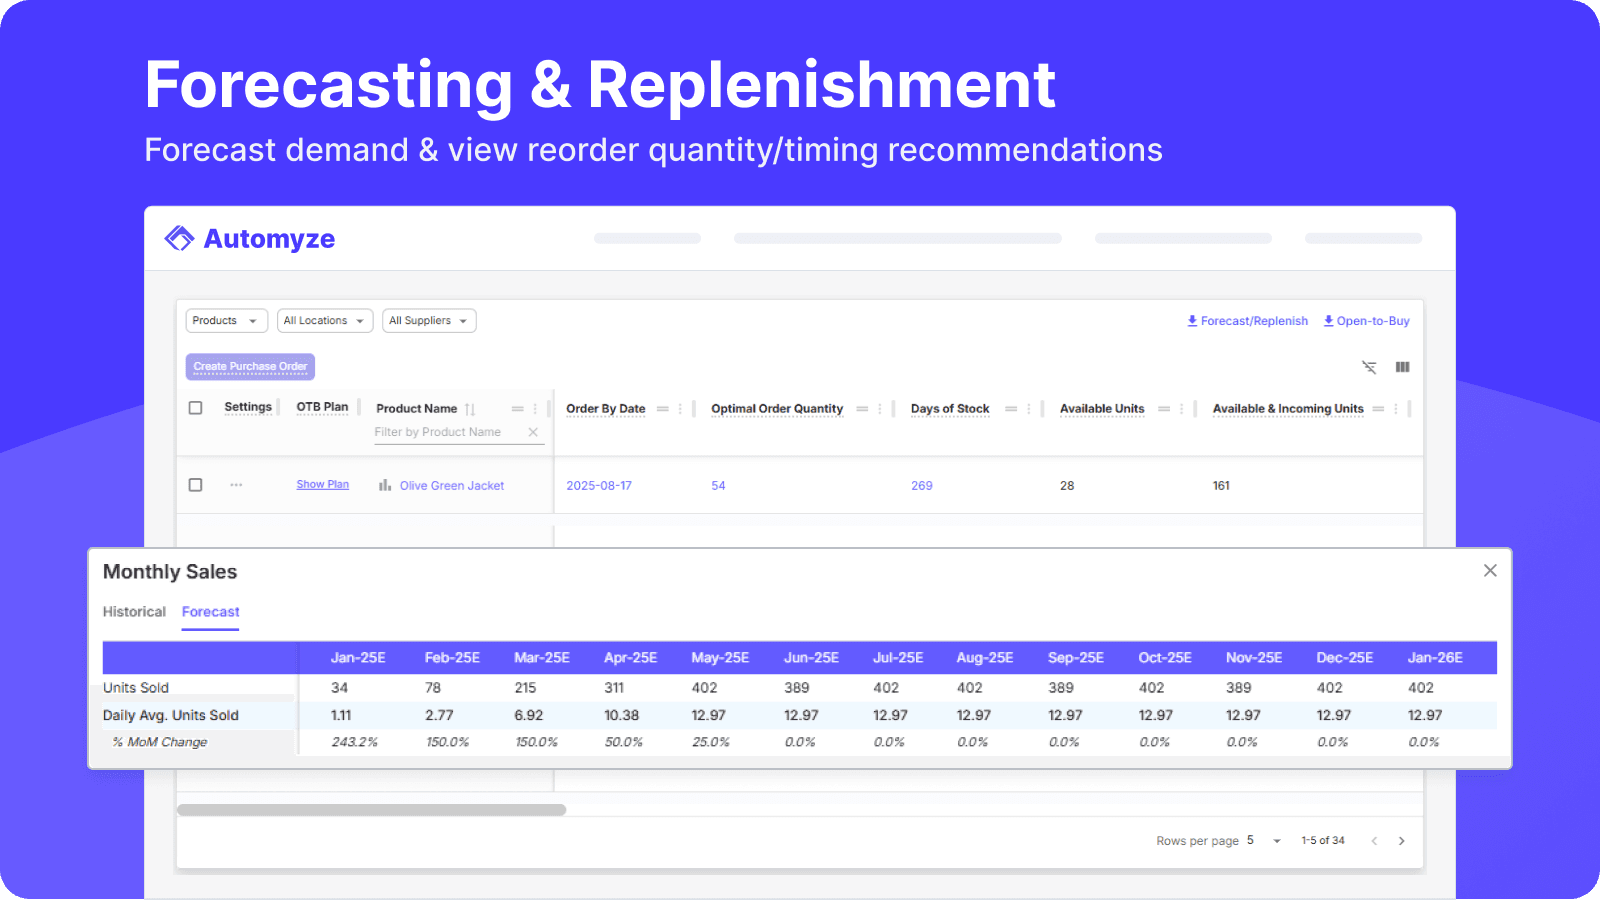Click the download icon beside Forecast/Replenish

1192,321
